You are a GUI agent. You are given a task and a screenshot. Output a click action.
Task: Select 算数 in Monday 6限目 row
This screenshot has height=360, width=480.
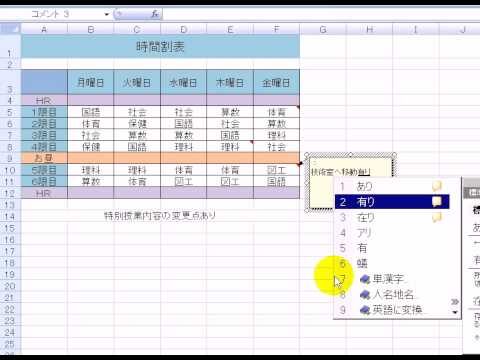pyautogui.click(x=90, y=182)
